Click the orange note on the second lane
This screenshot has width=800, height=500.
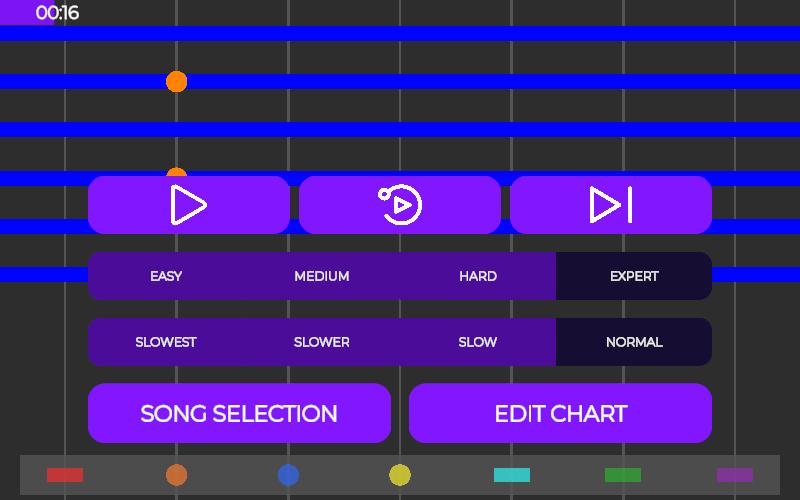[177, 82]
